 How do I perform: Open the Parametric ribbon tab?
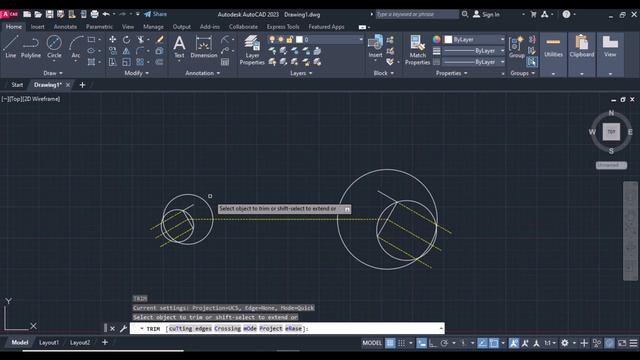pyautogui.click(x=99, y=27)
